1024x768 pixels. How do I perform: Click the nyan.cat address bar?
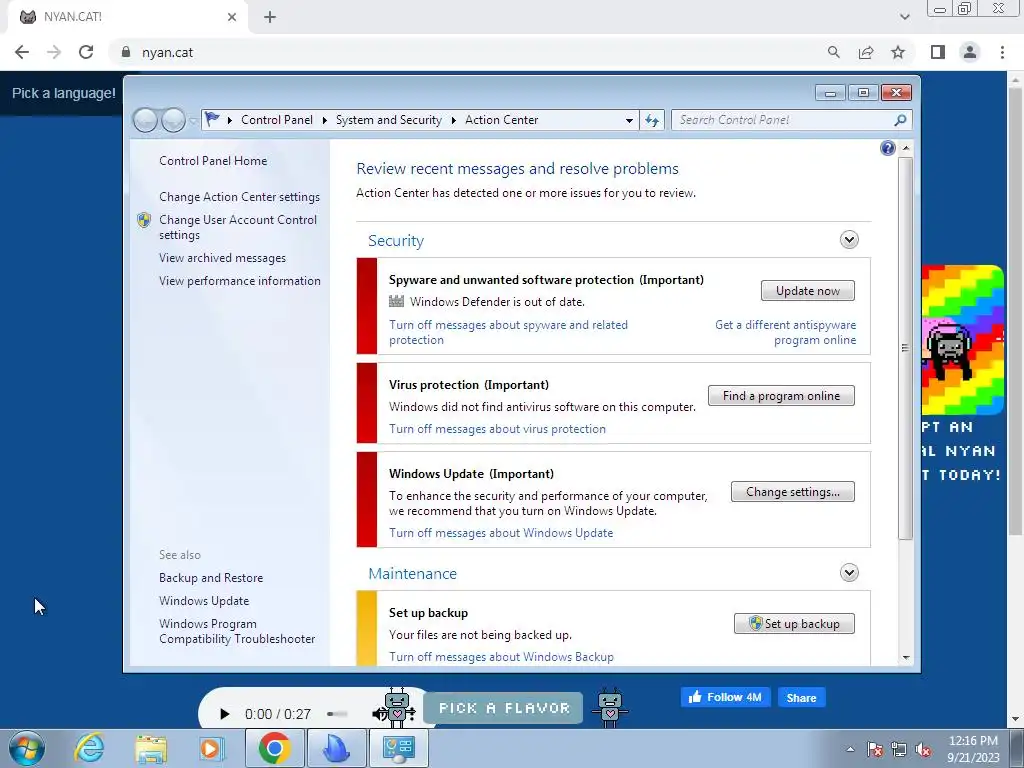click(470, 52)
